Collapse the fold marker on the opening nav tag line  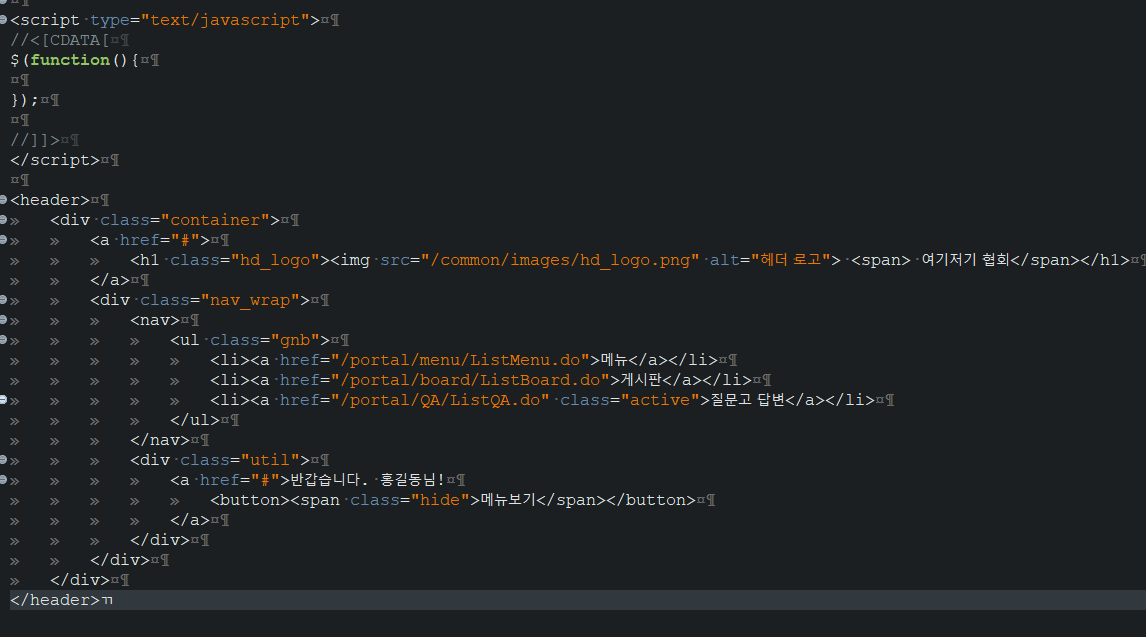pos(3,319)
